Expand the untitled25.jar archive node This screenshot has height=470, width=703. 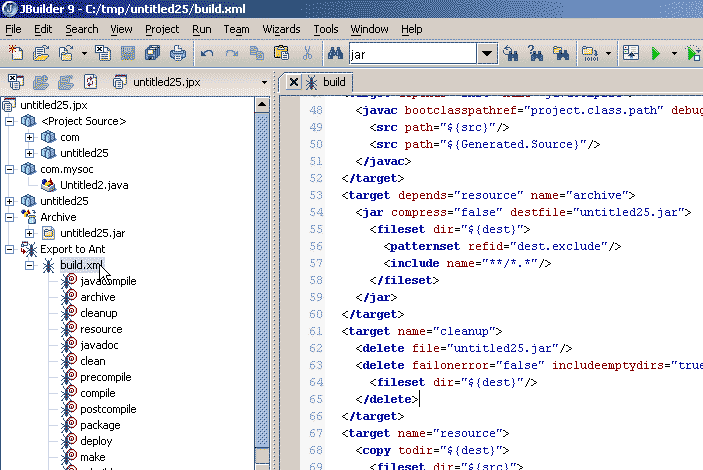(x=30, y=233)
